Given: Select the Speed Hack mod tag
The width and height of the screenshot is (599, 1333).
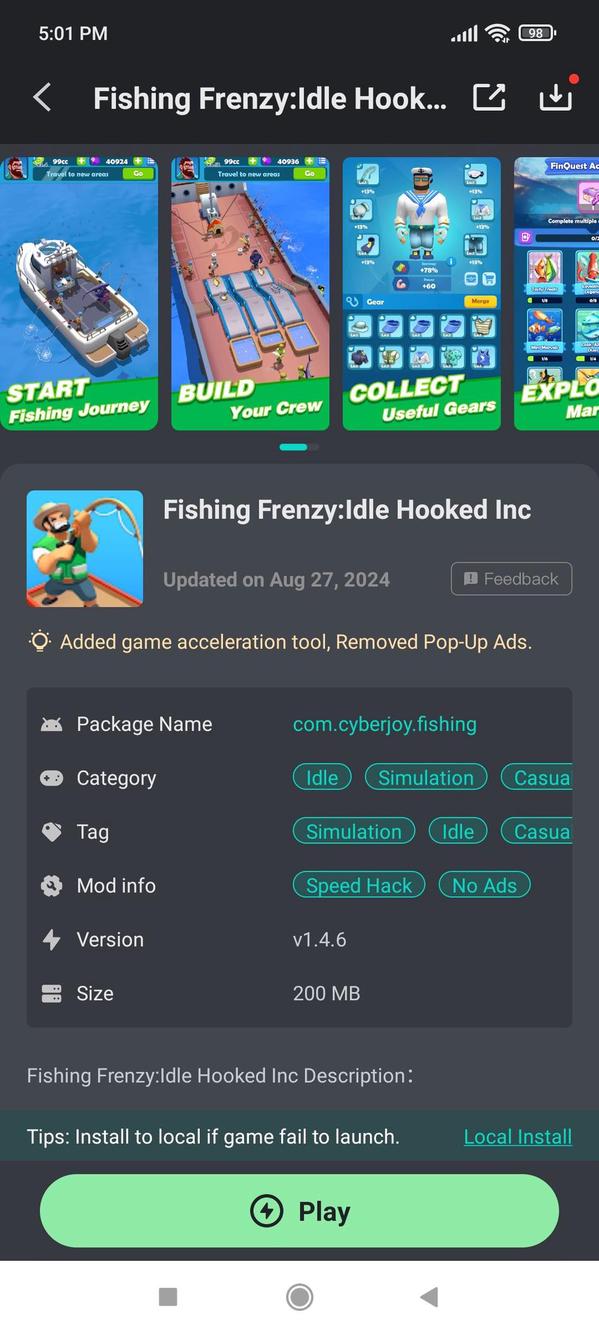Looking at the screenshot, I should (x=358, y=885).
